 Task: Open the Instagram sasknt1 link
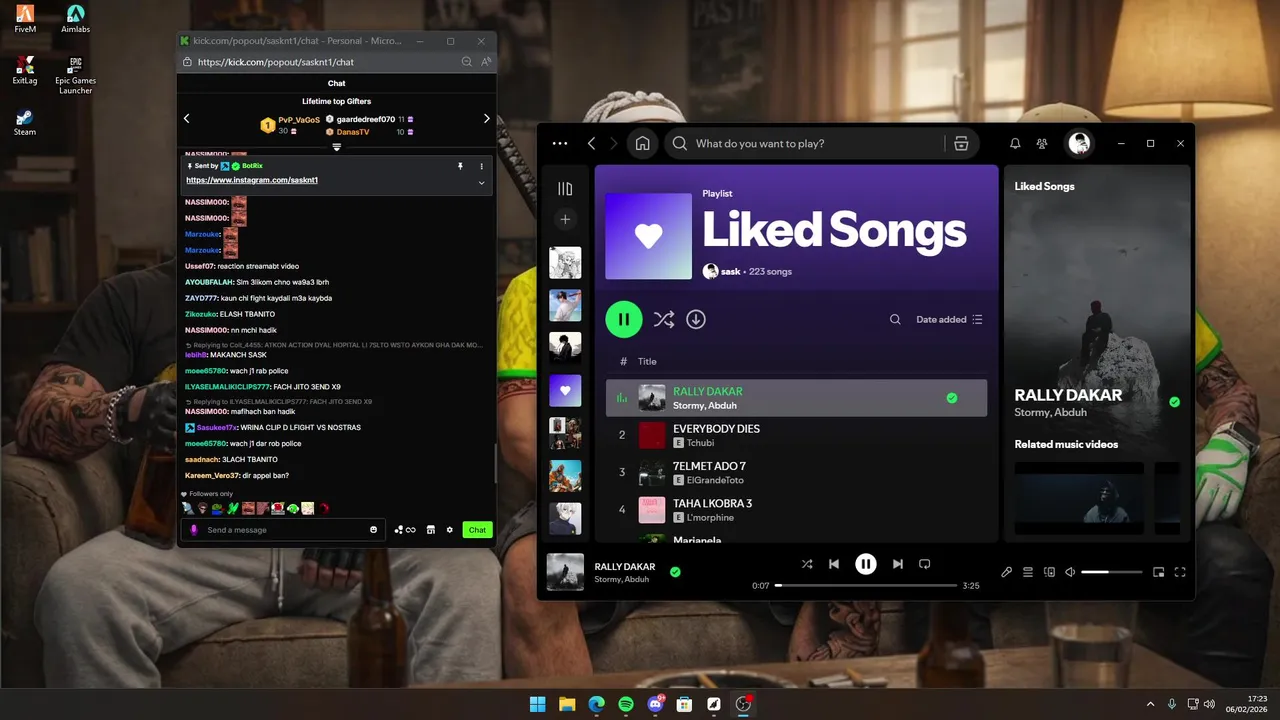pos(252,180)
